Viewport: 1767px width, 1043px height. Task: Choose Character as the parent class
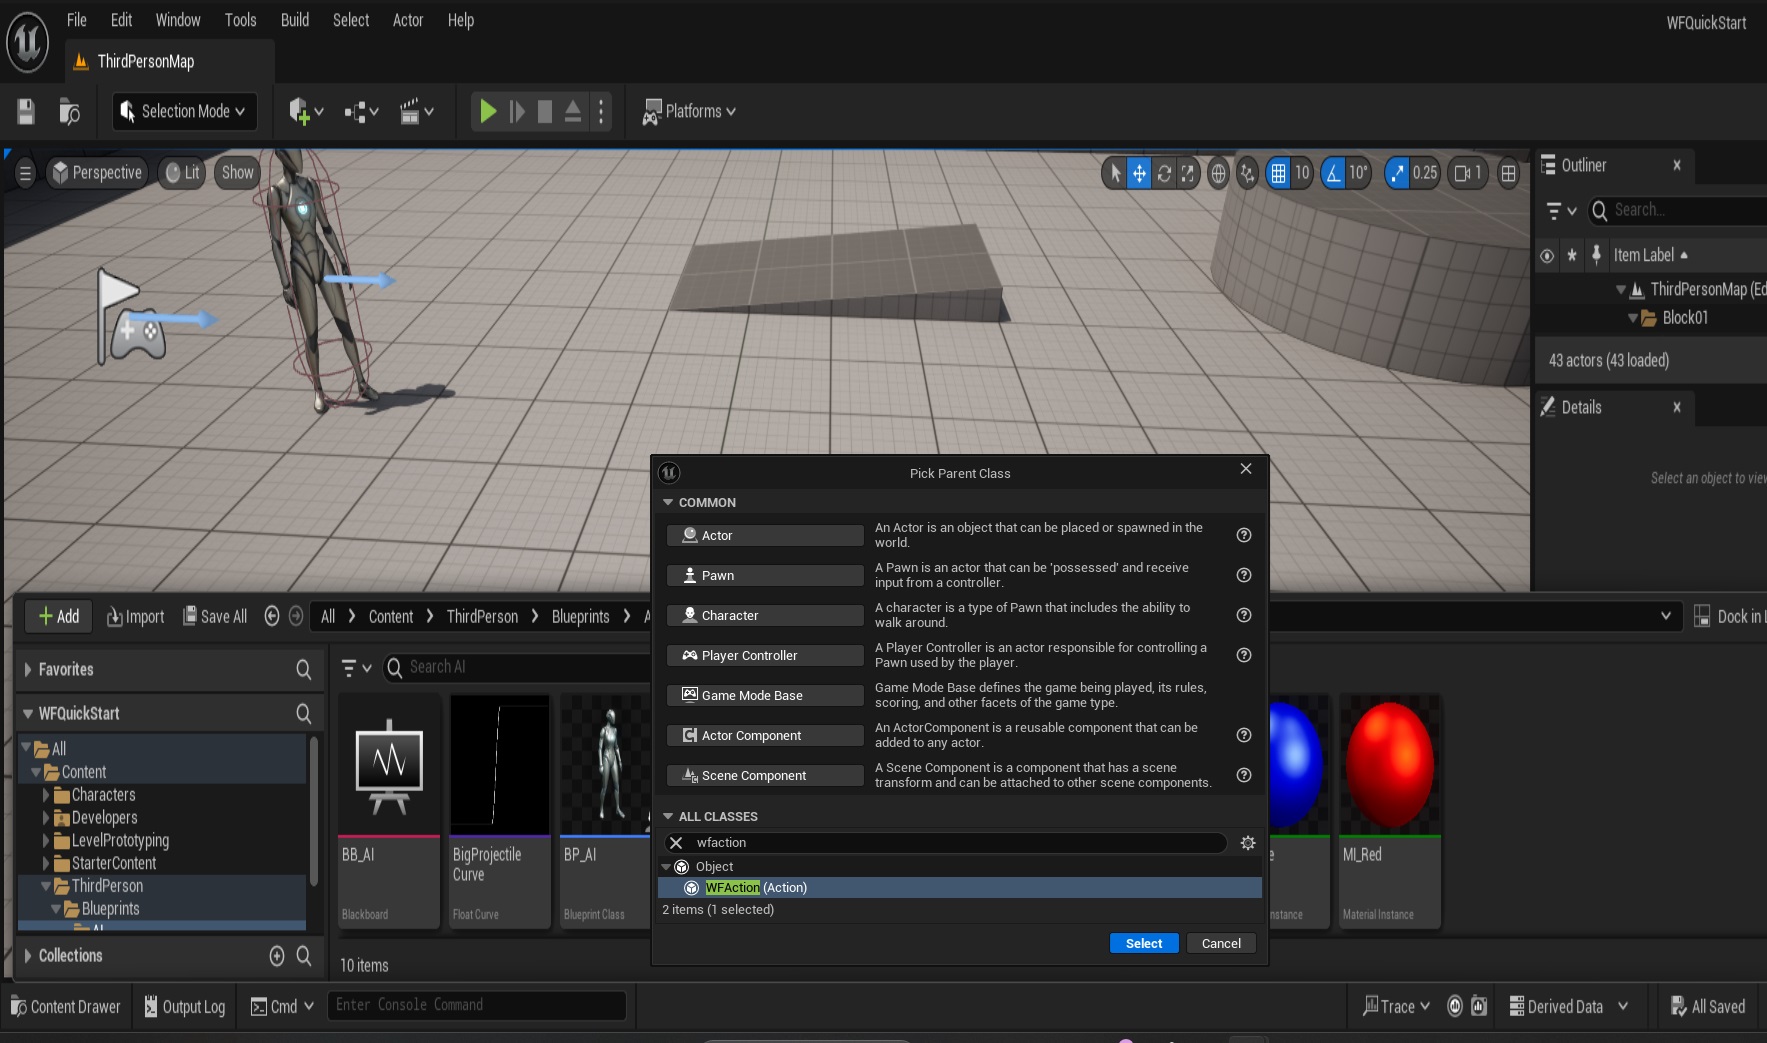point(765,615)
